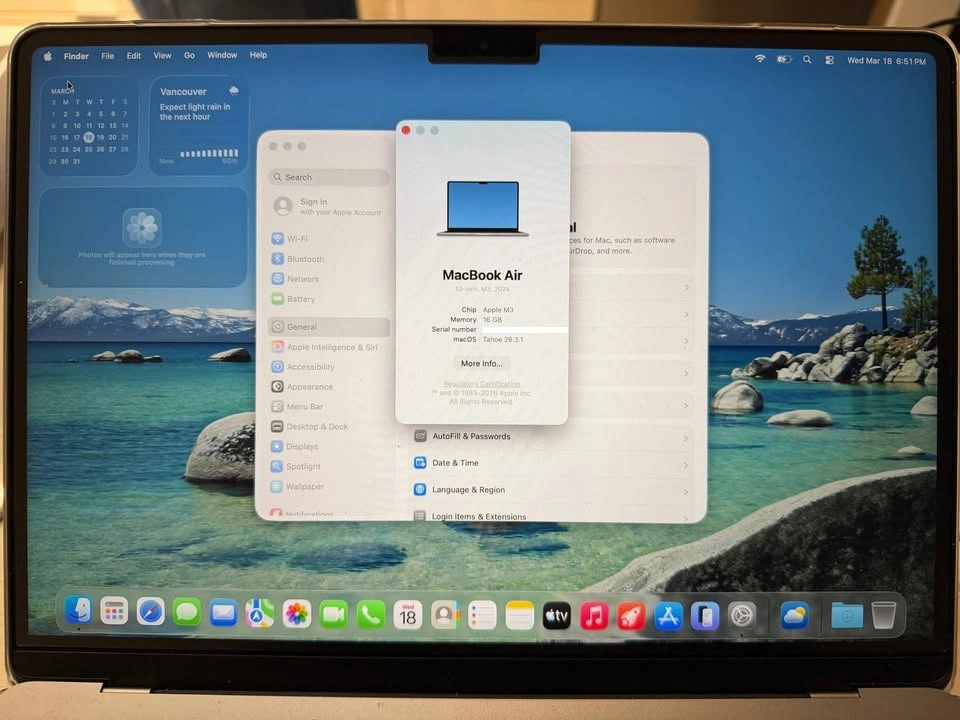Open the Finder icon in the Dock
The height and width of the screenshot is (720, 960).
[x=78, y=610]
